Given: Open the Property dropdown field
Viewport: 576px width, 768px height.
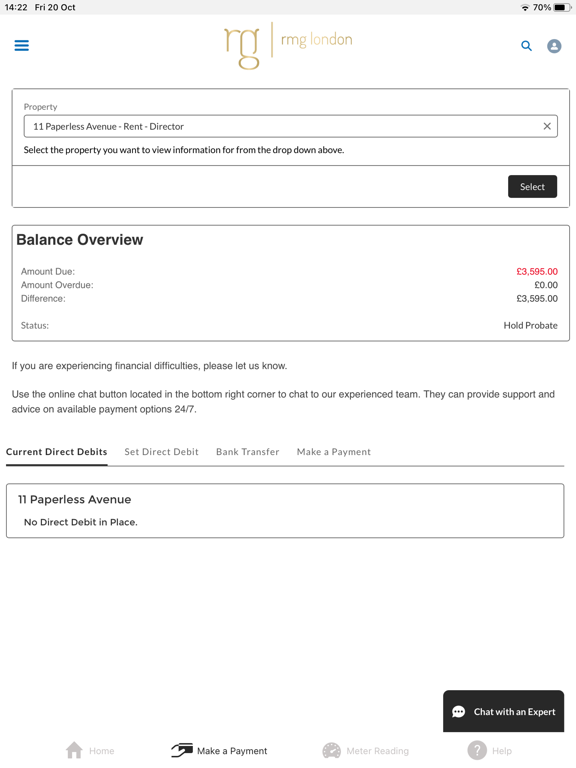Looking at the screenshot, I should [x=290, y=126].
